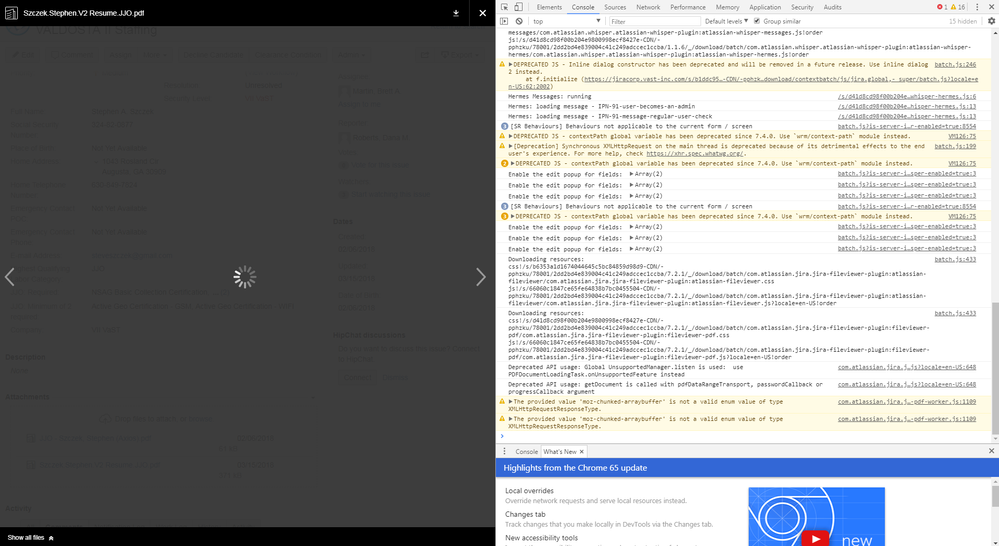Open the Default levels dropdown
Viewport: 999px width, 546px height.
pos(726,21)
